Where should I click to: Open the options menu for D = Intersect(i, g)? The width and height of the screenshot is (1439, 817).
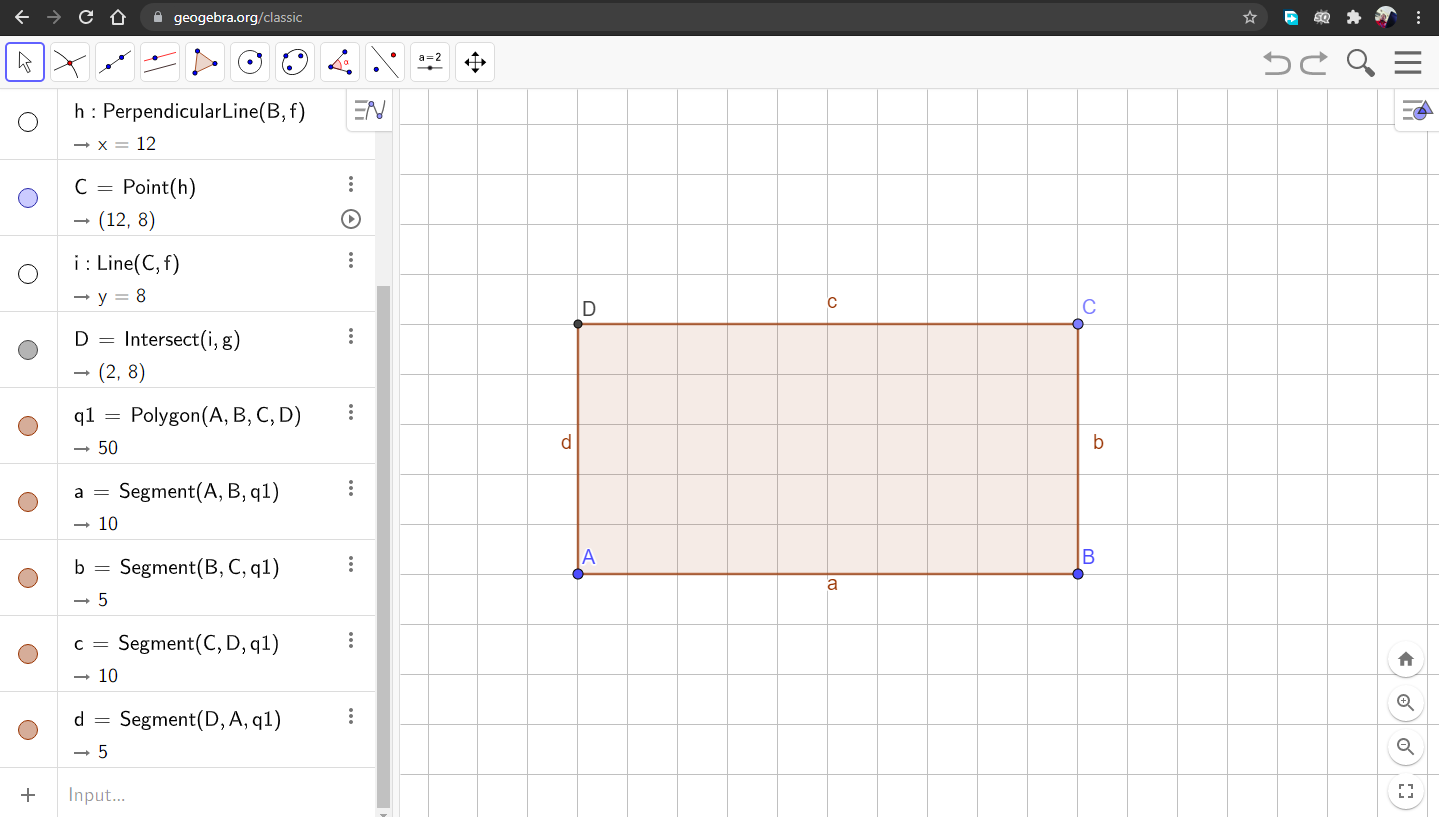coord(351,336)
